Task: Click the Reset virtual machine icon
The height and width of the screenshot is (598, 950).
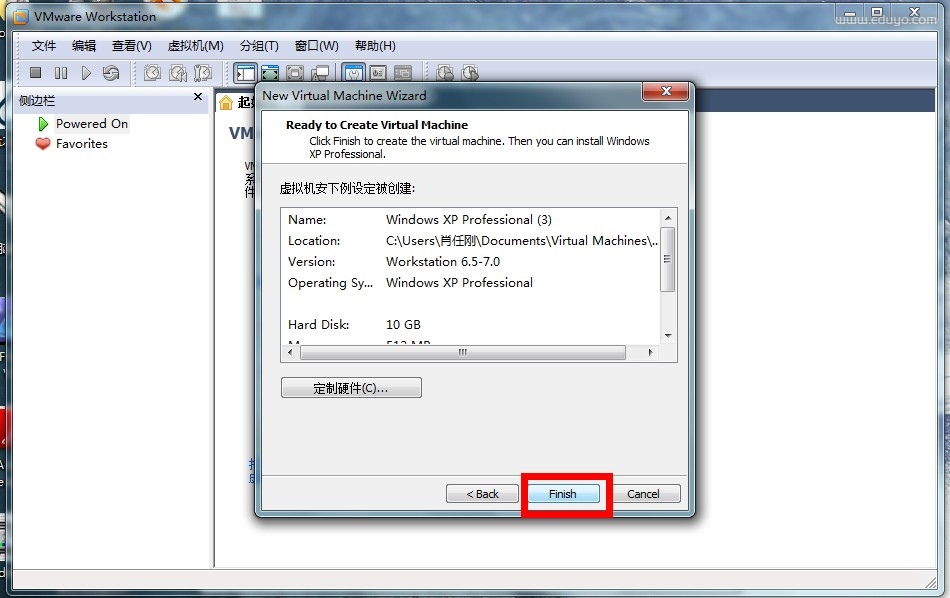Action: 111,73
